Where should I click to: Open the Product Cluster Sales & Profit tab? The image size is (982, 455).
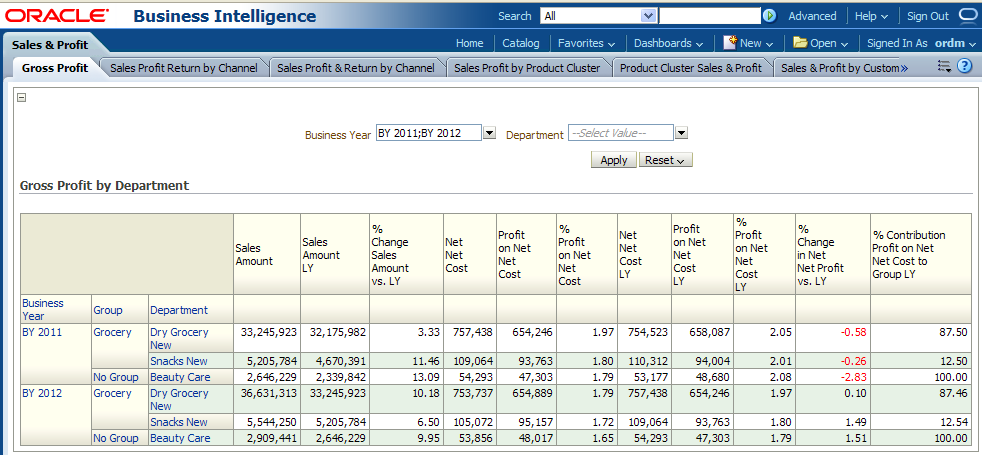pos(690,68)
